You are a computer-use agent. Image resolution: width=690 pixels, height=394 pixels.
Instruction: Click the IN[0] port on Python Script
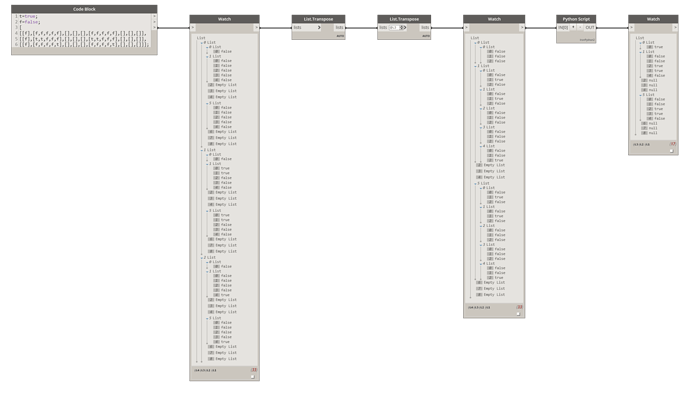[x=563, y=27]
